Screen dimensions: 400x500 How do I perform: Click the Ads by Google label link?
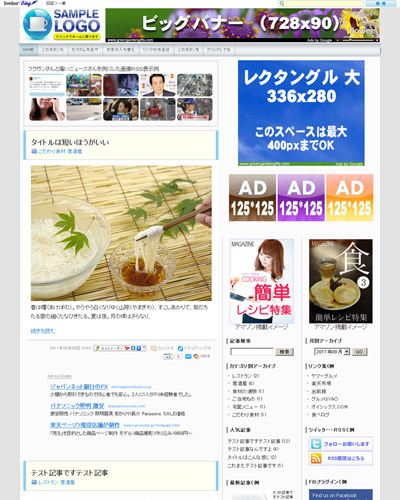tap(59, 376)
